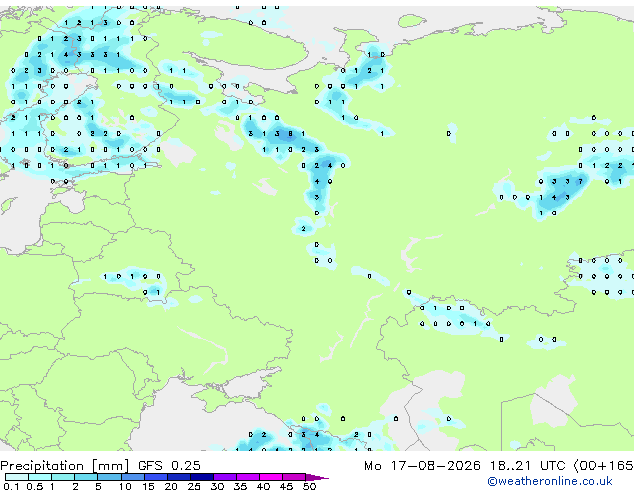Select the 0.1–0.5 mm legend swatch

[x=17, y=477]
